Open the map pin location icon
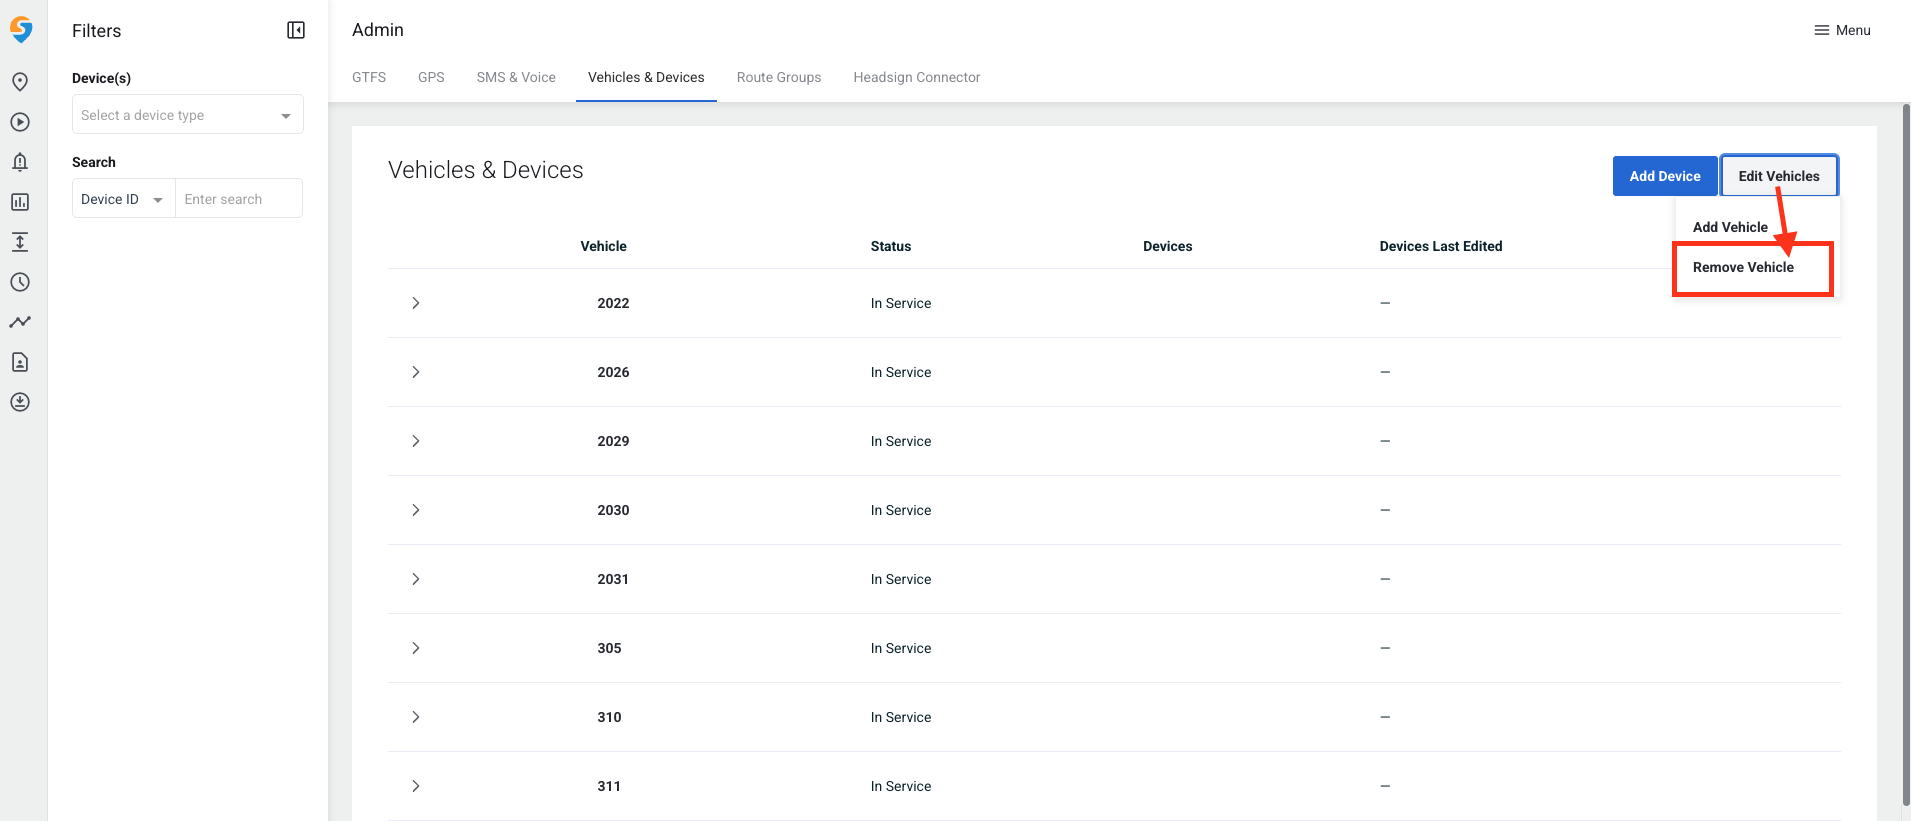The width and height of the screenshot is (1911, 821). (x=20, y=82)
